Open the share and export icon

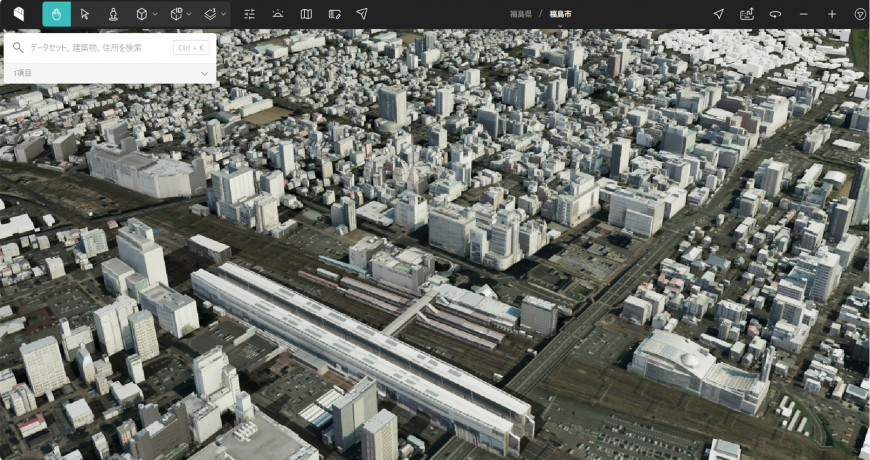747,14
